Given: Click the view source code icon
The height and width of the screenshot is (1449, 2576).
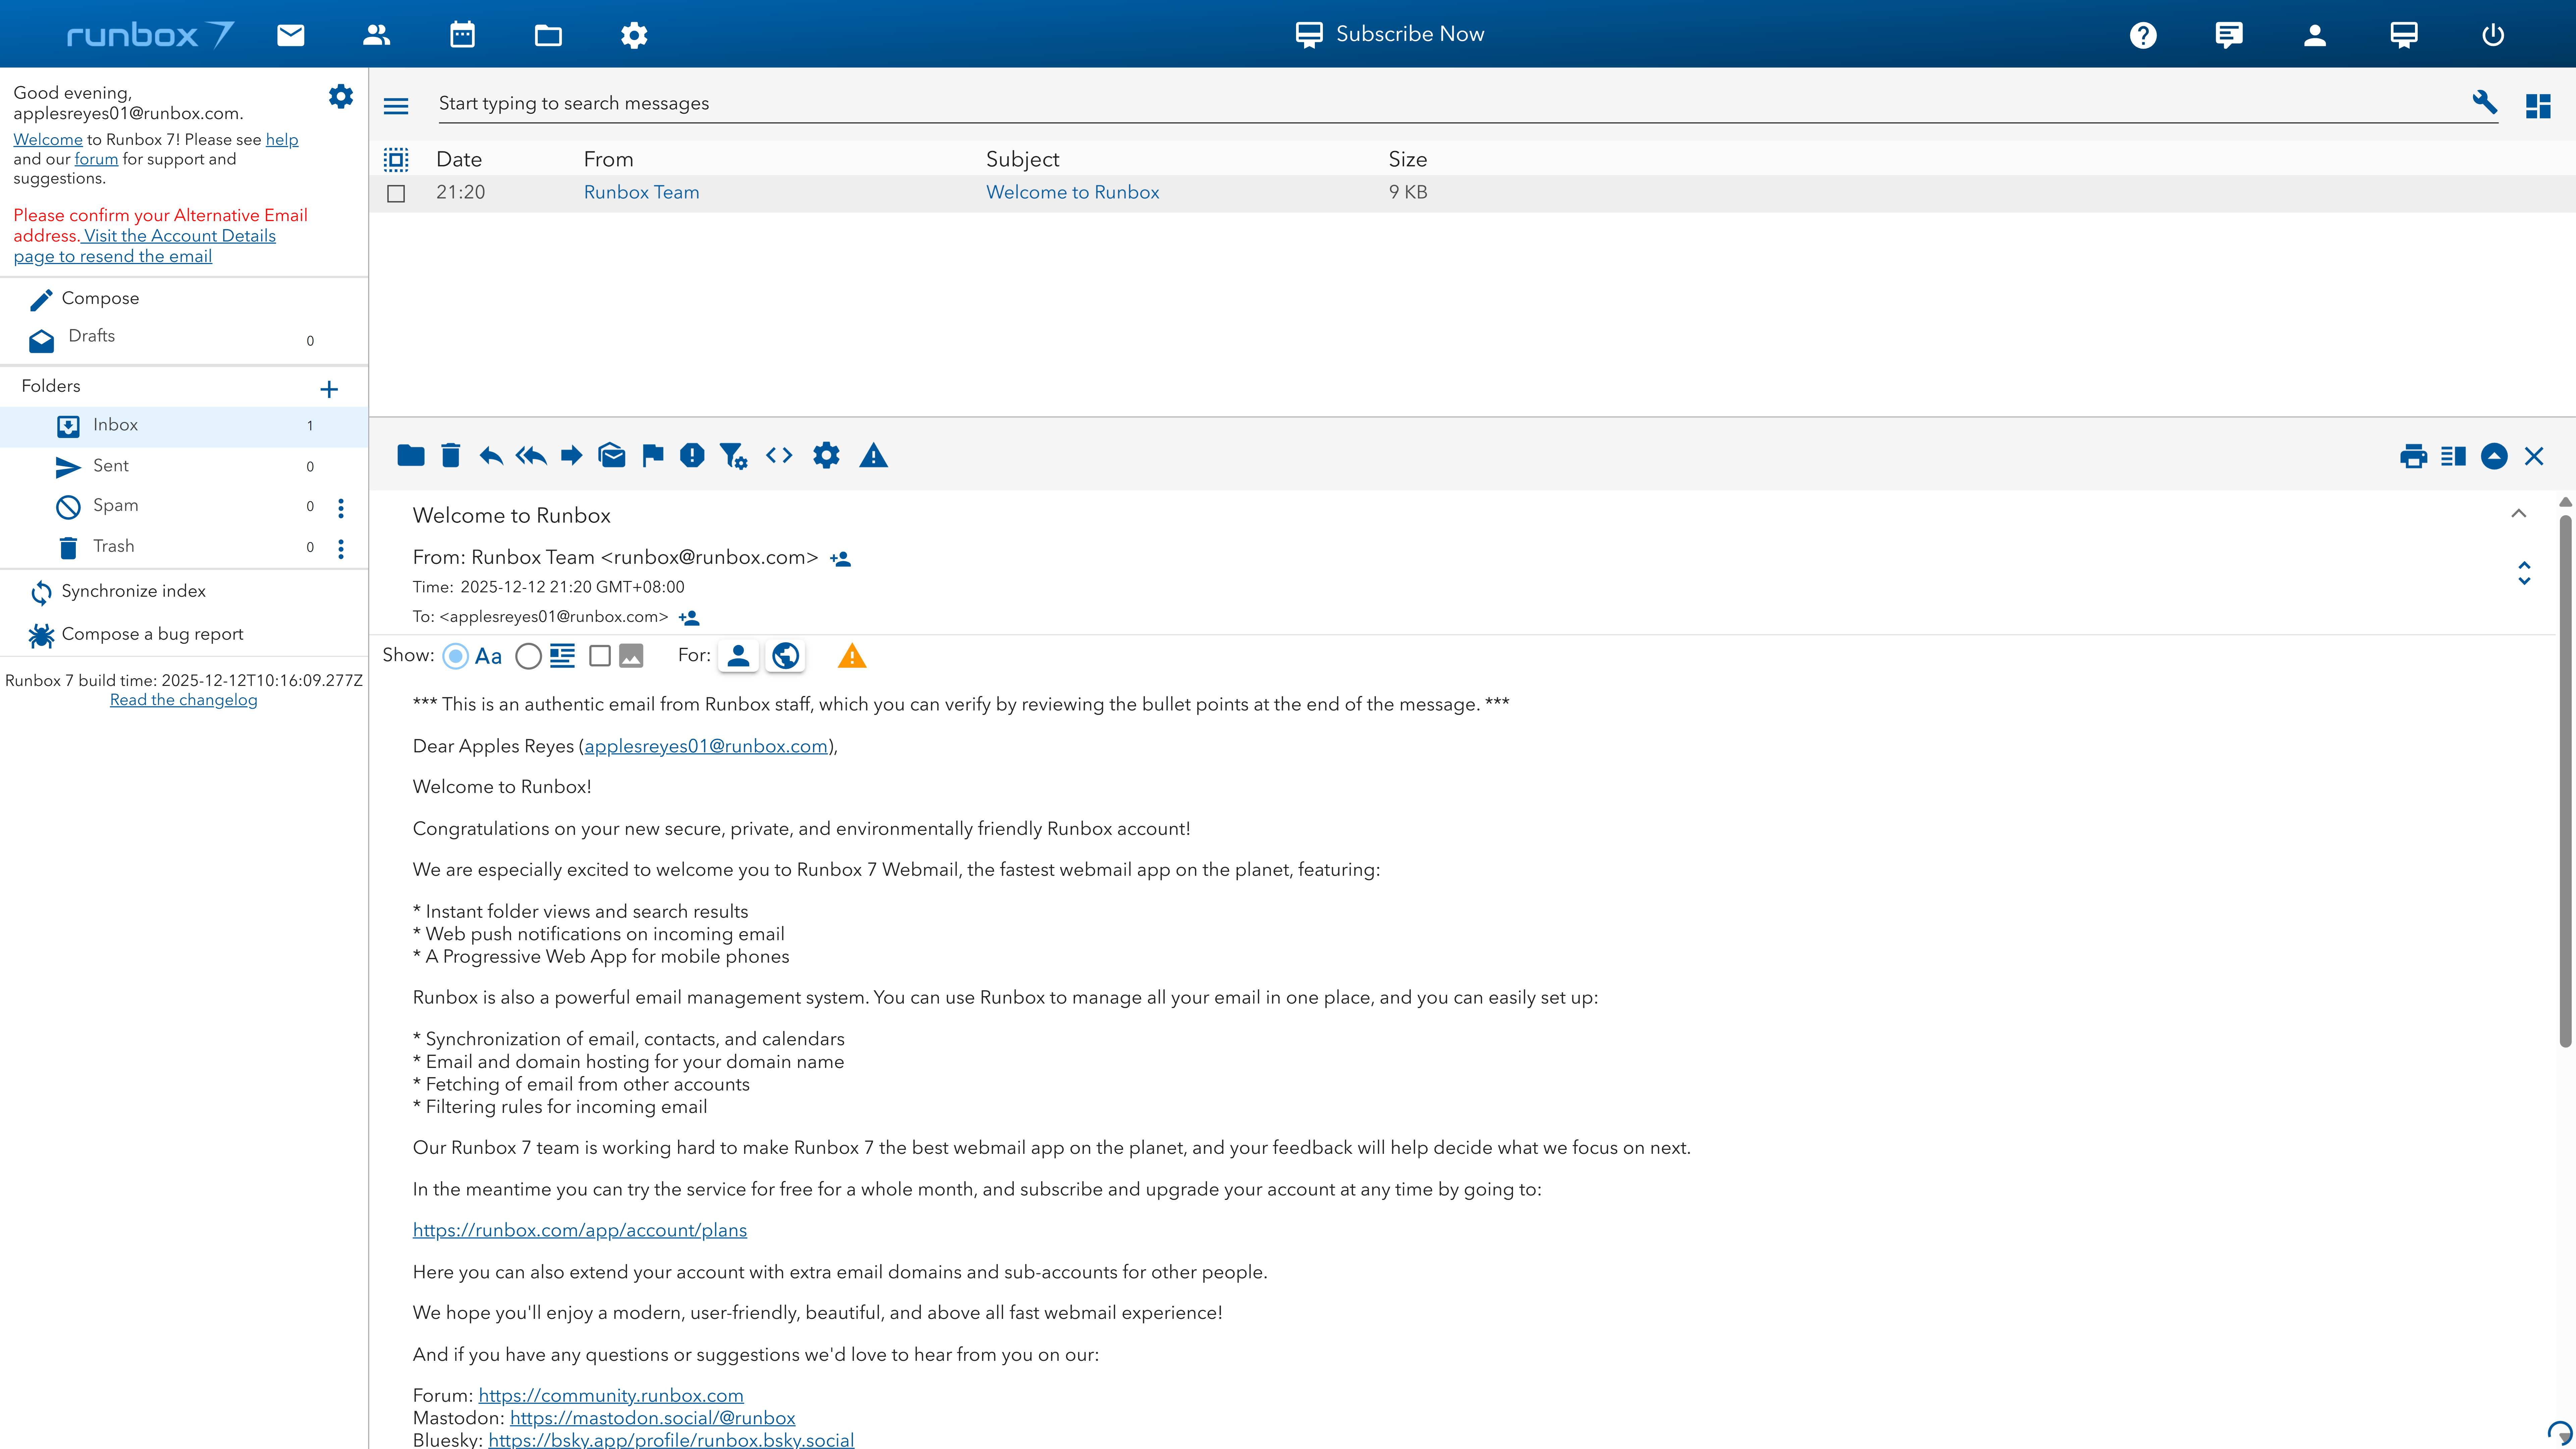Looking at the screenshot, I should (779, 456).
